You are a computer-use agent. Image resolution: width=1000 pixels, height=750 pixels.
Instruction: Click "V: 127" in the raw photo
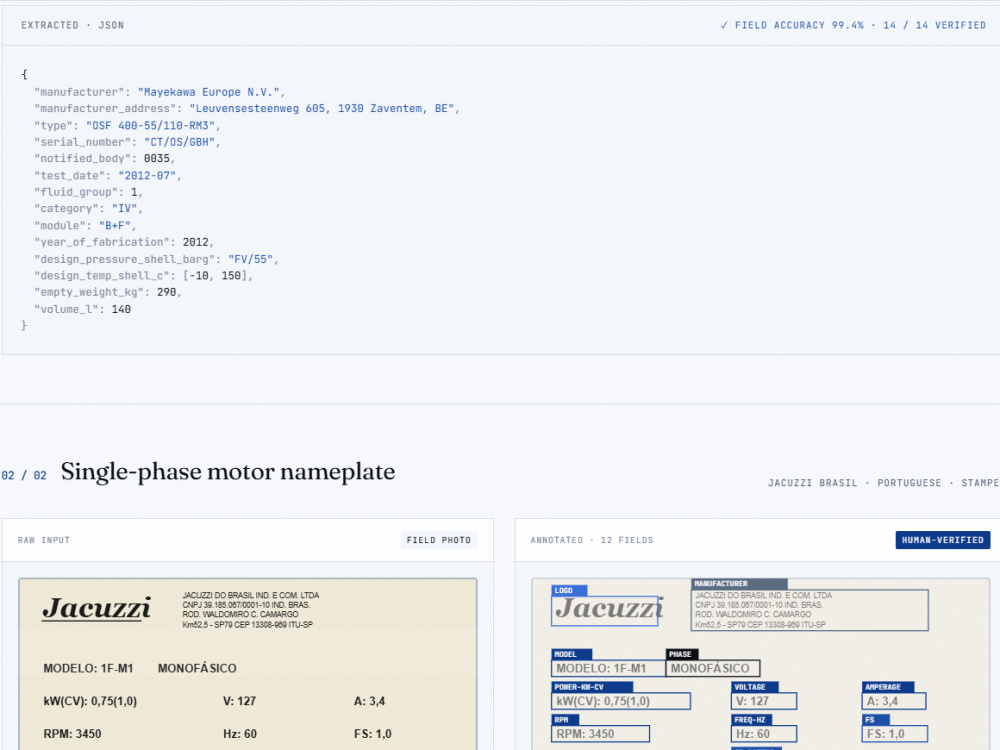[x=240, y=701]
